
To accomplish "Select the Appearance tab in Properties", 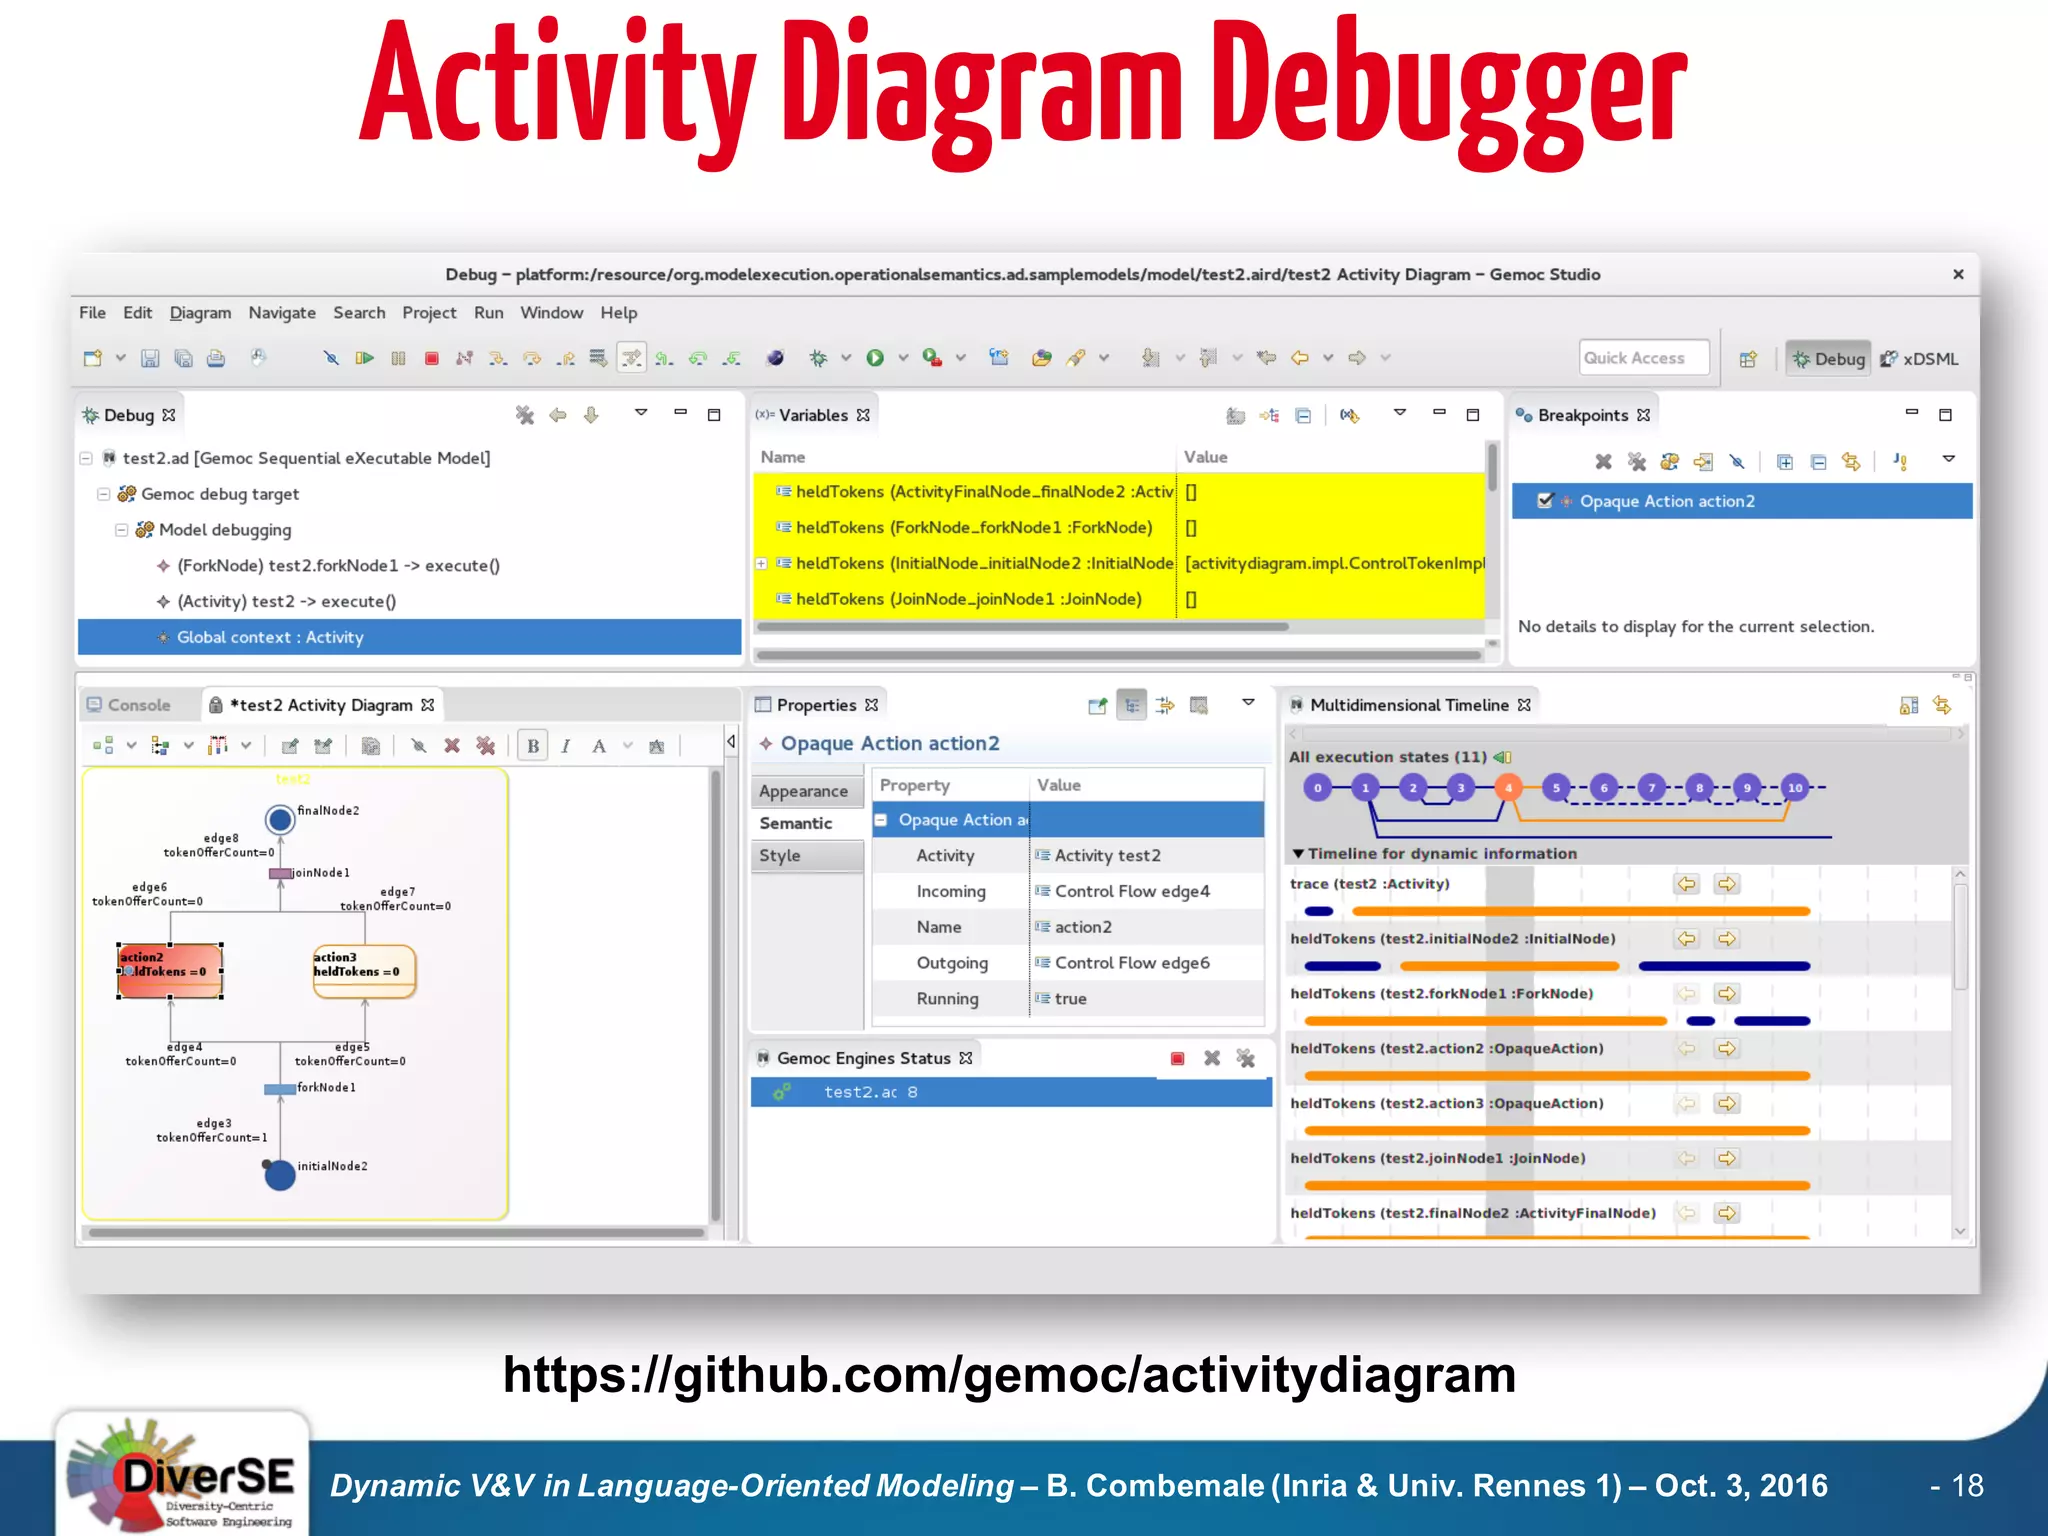I will pos(806,791).
